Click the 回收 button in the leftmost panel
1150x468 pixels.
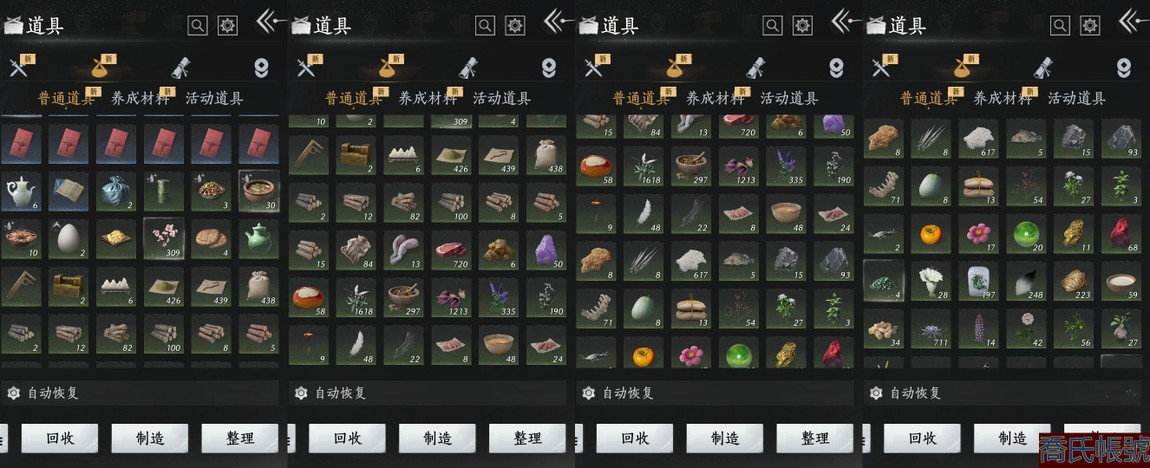pyautogui.click(x=59, y=439)
